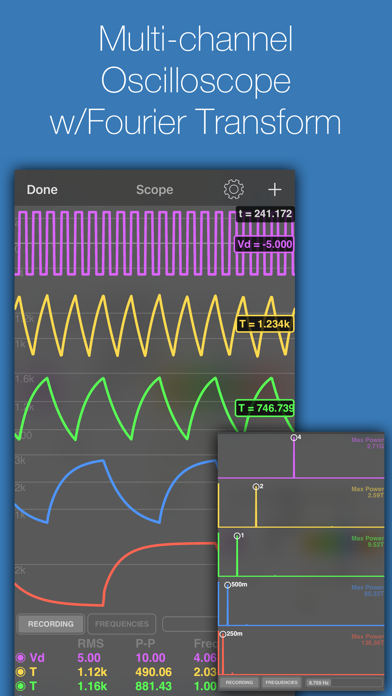Click FREQUENCIES button in Fourier overlay
392x696 pixels.
tap(281, 682)
